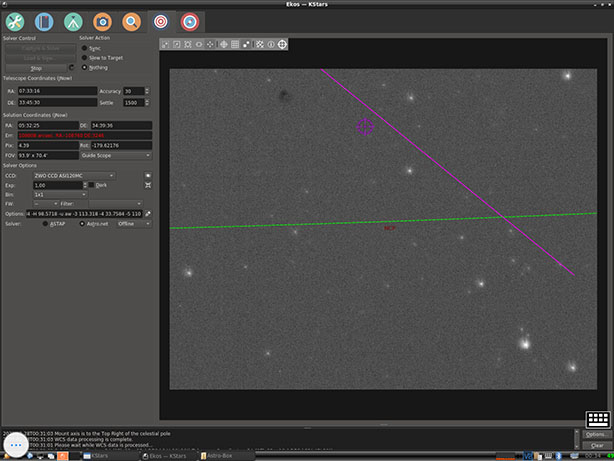Open the scheduler notebook module icon
This screenshot has width=614, height=461.
pos(43,20)
